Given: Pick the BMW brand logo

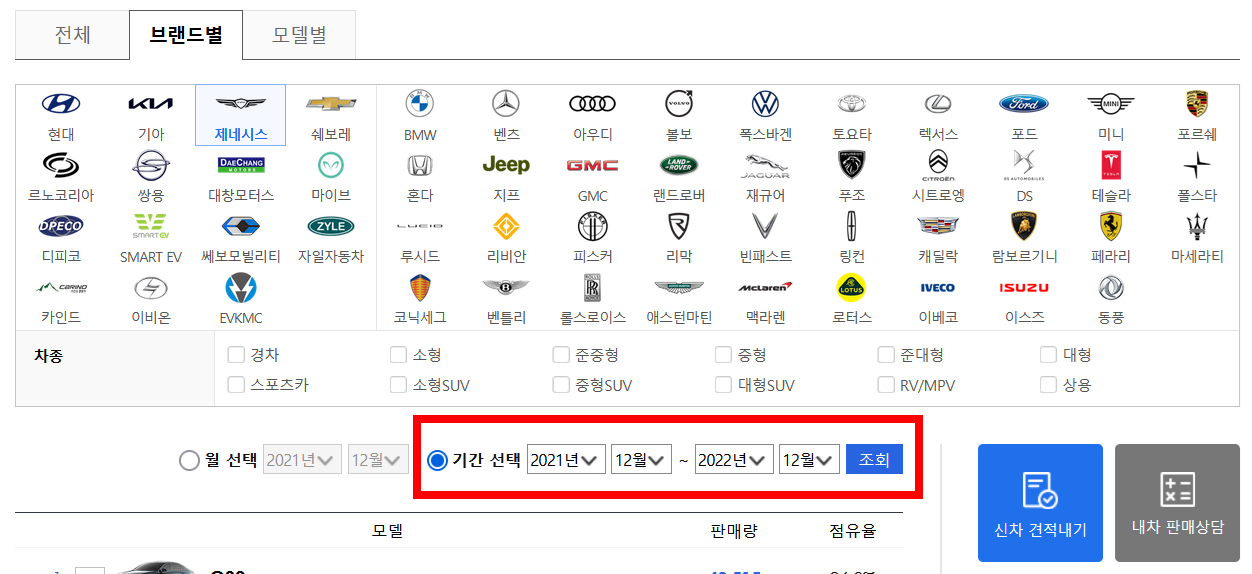Looking at the screenshot, I should [420, 103].
